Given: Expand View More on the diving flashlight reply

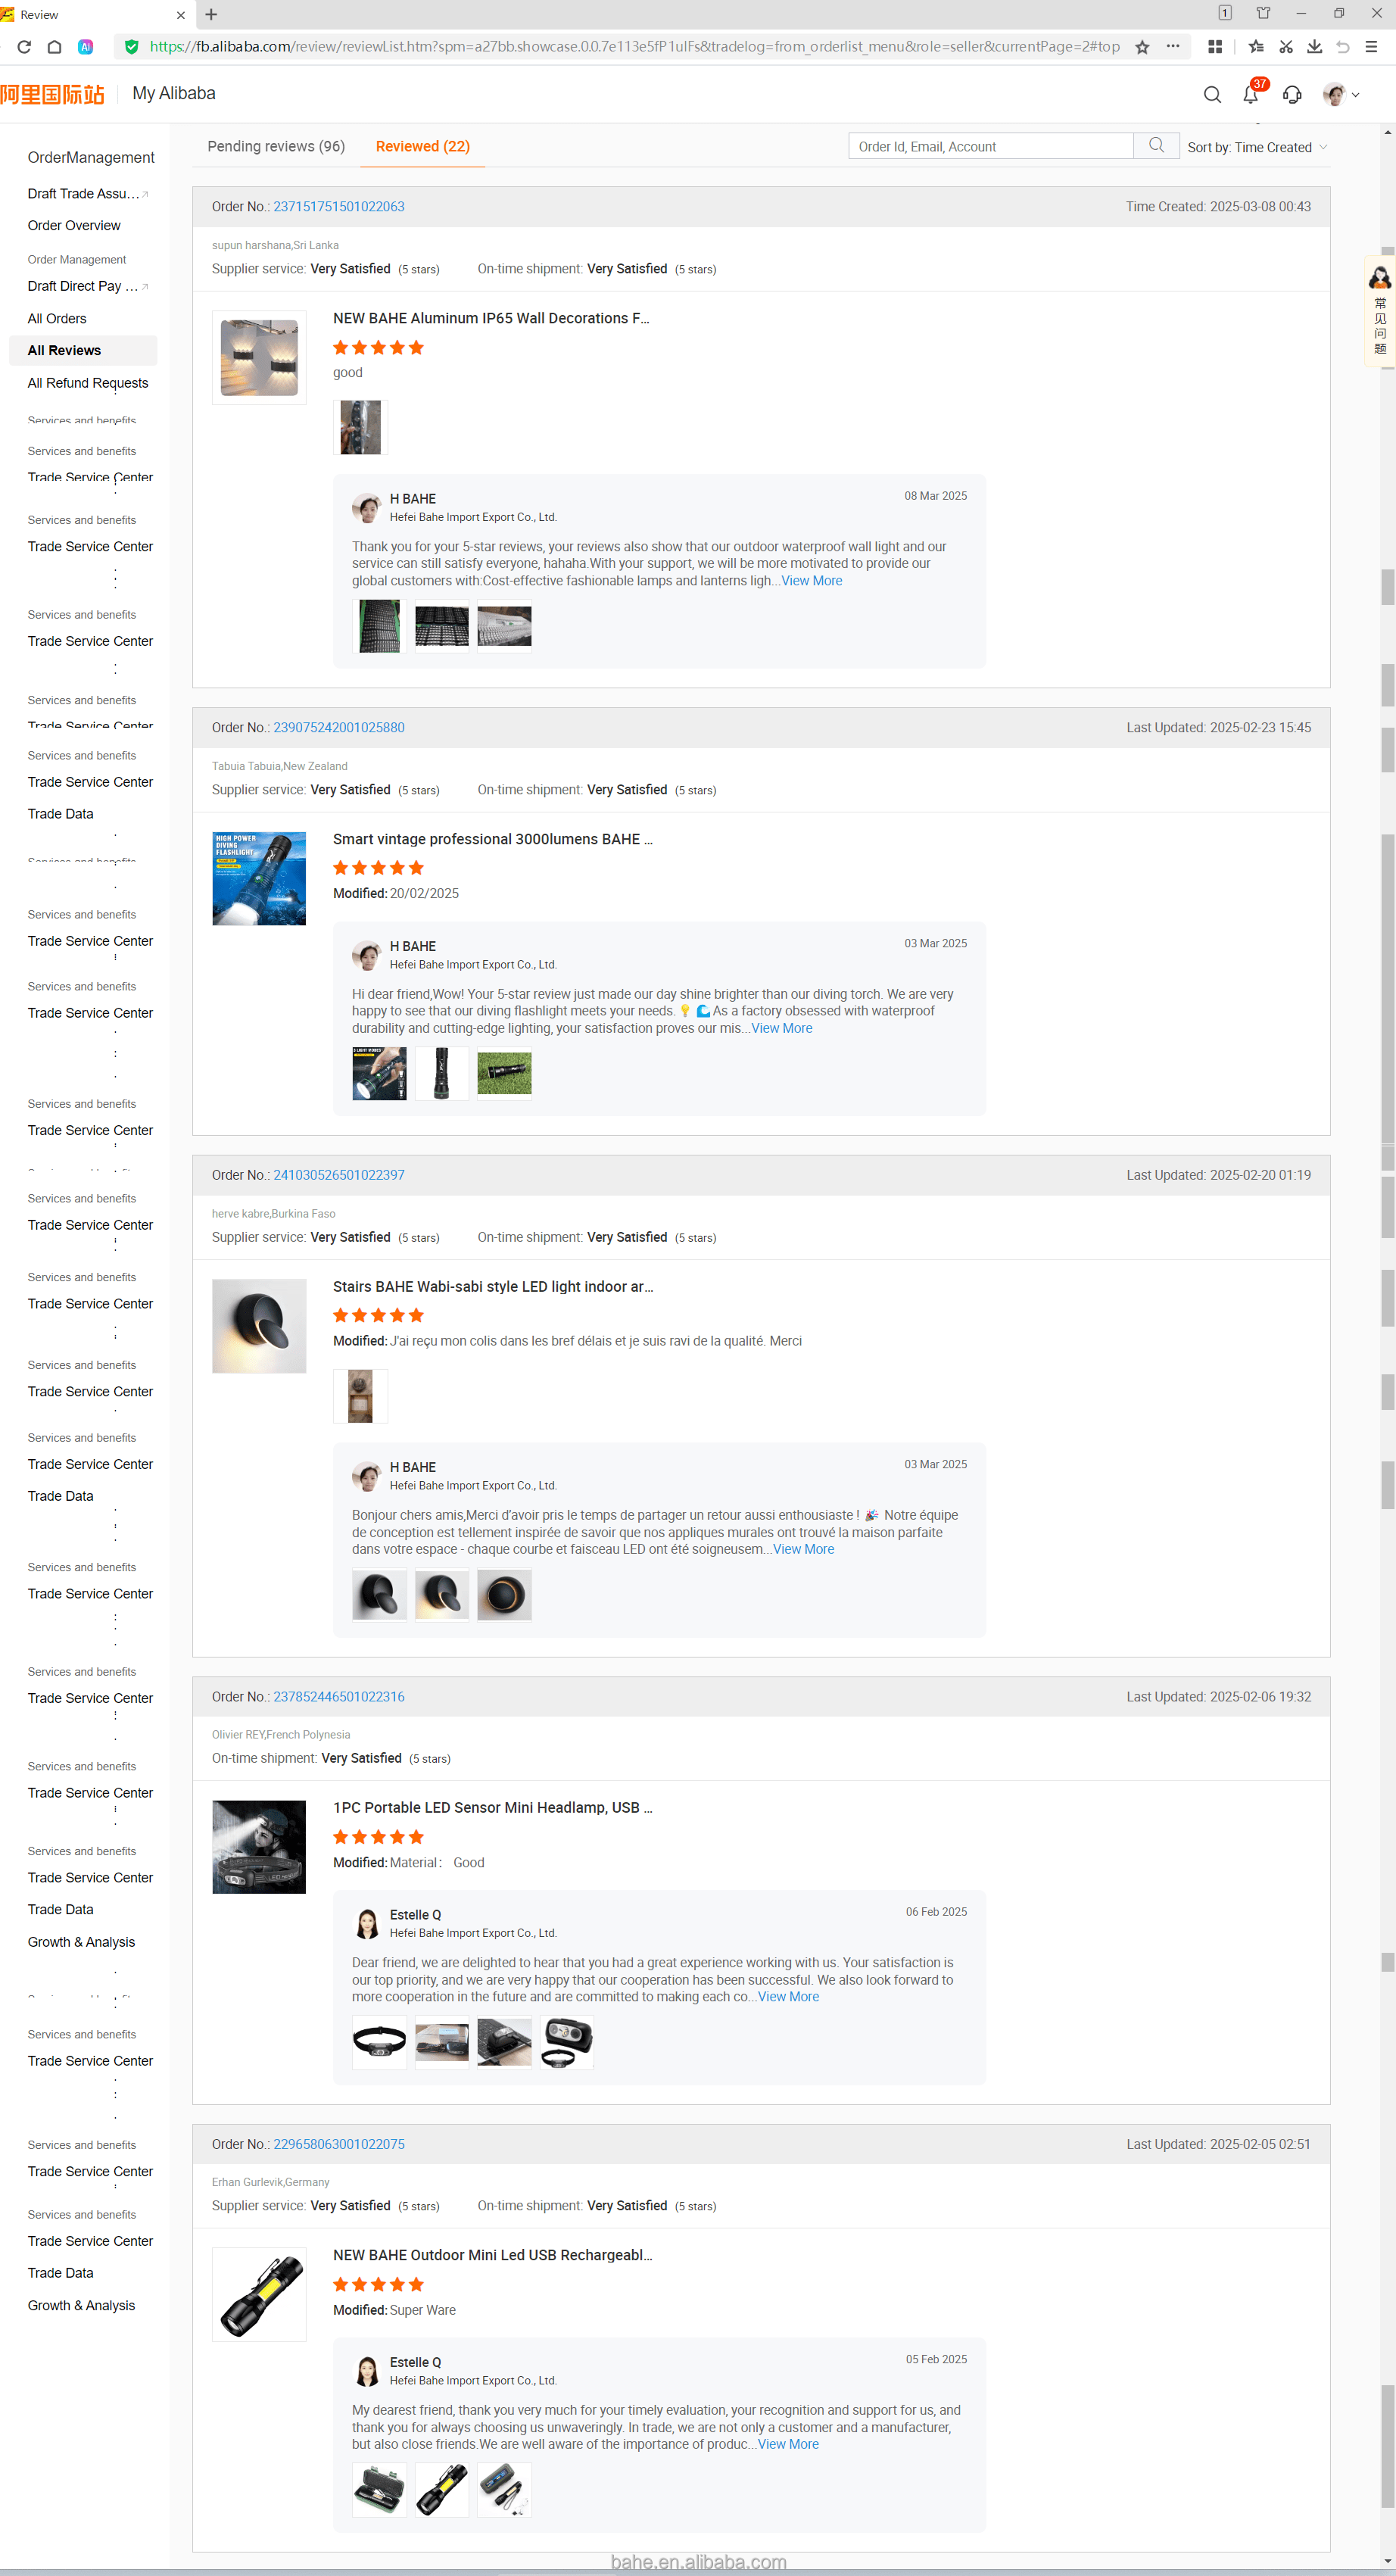Looking at the screenshot, I should pyautogui.click(x=782, y=1028).
